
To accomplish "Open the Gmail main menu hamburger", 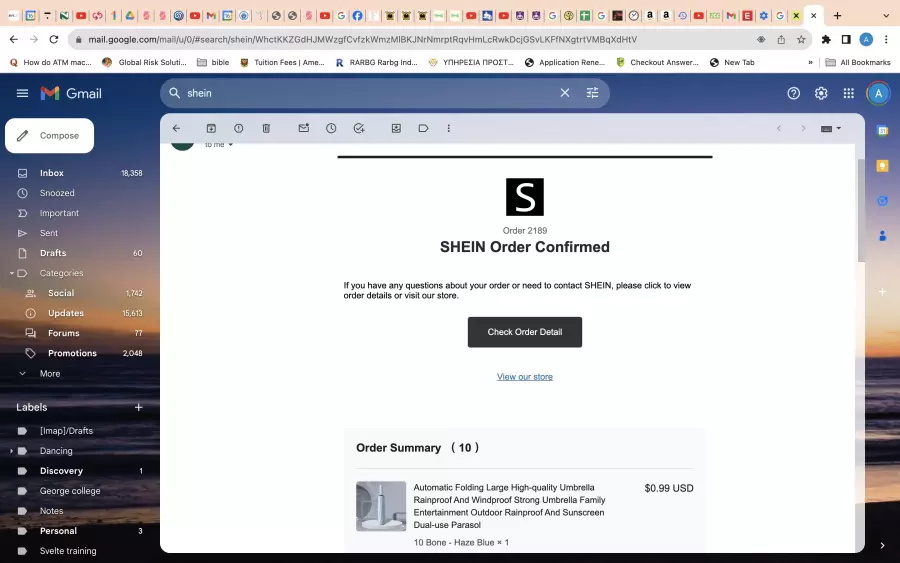I will [22, 93].
